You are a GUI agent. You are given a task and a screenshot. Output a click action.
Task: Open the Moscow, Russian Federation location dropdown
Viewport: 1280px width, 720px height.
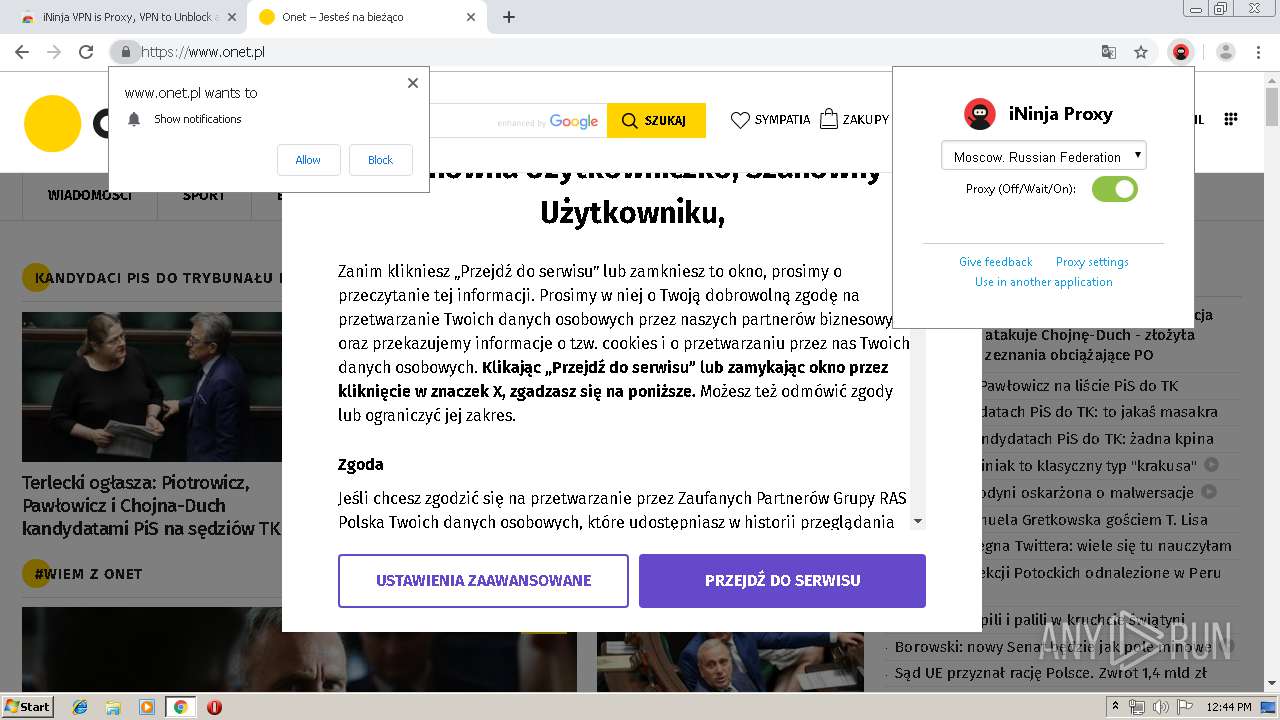(x=1044, y=156)
